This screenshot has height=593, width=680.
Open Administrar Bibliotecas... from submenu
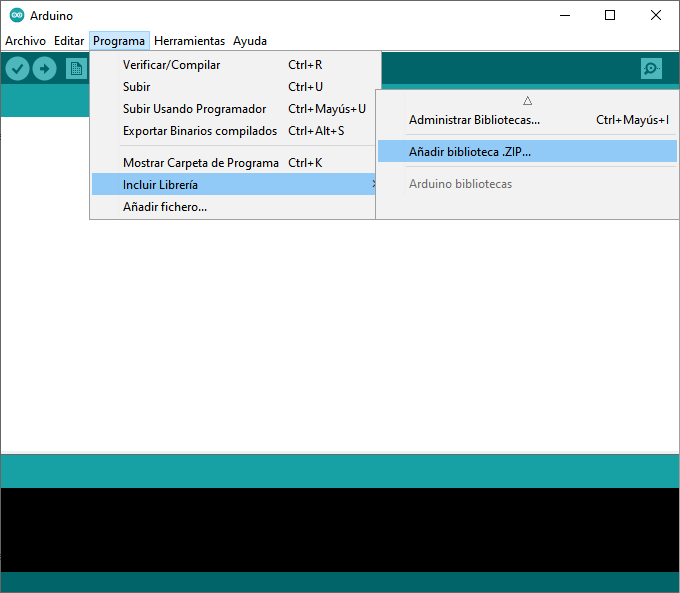pos(527,120)
